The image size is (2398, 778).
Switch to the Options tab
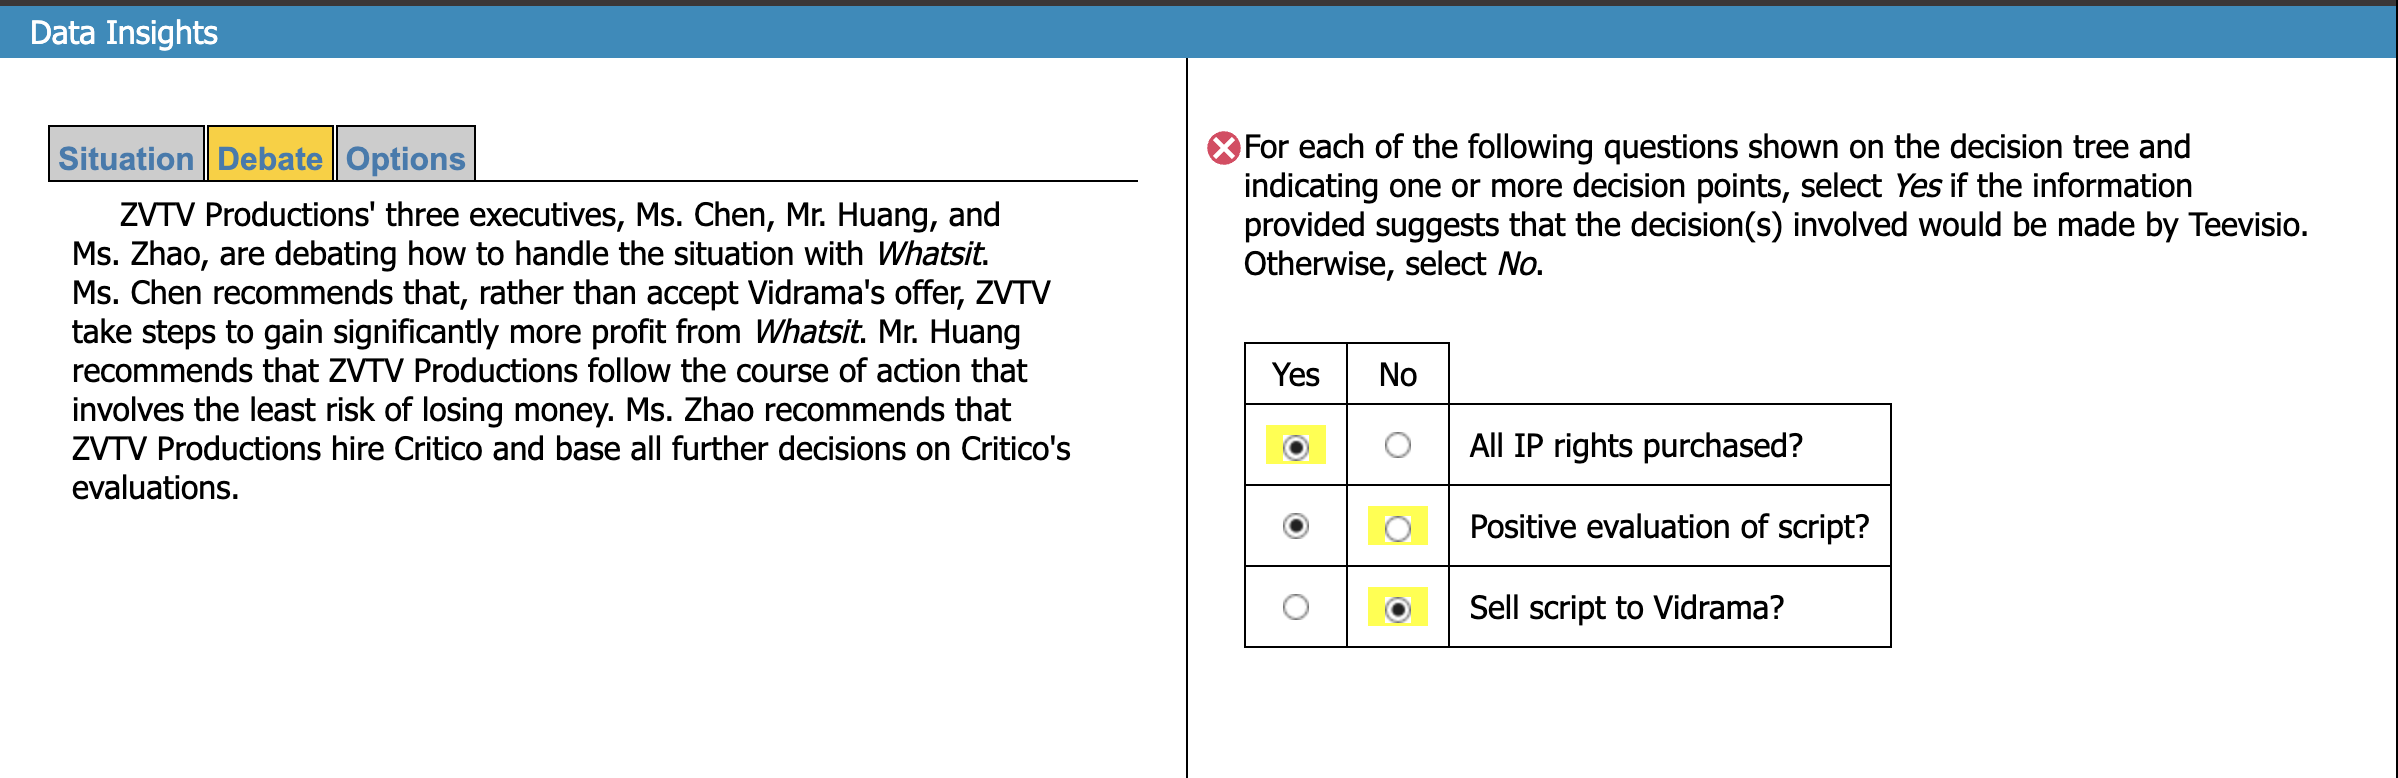coord(405,158)
